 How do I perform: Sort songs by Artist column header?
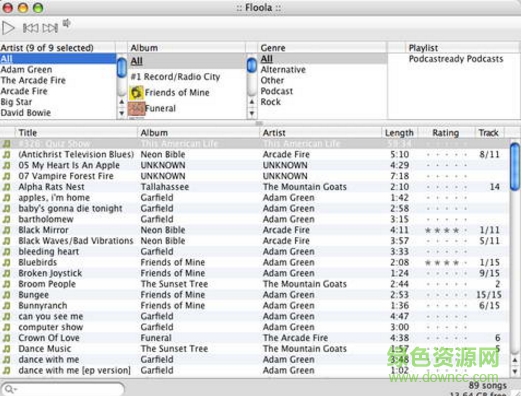pos(320,133)
